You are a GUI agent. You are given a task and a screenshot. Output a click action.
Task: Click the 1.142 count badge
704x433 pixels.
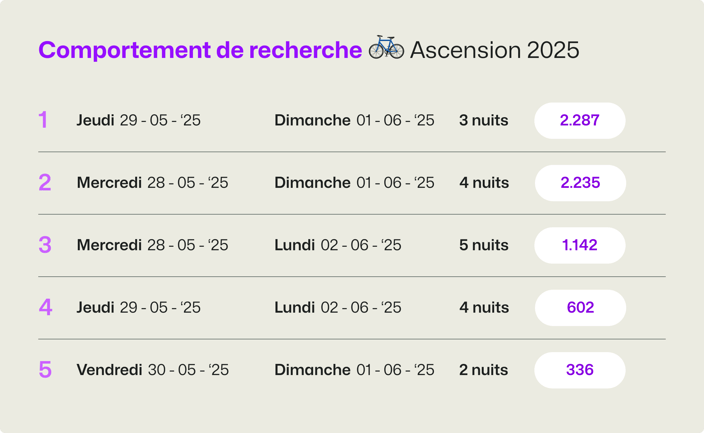[580, 245]
